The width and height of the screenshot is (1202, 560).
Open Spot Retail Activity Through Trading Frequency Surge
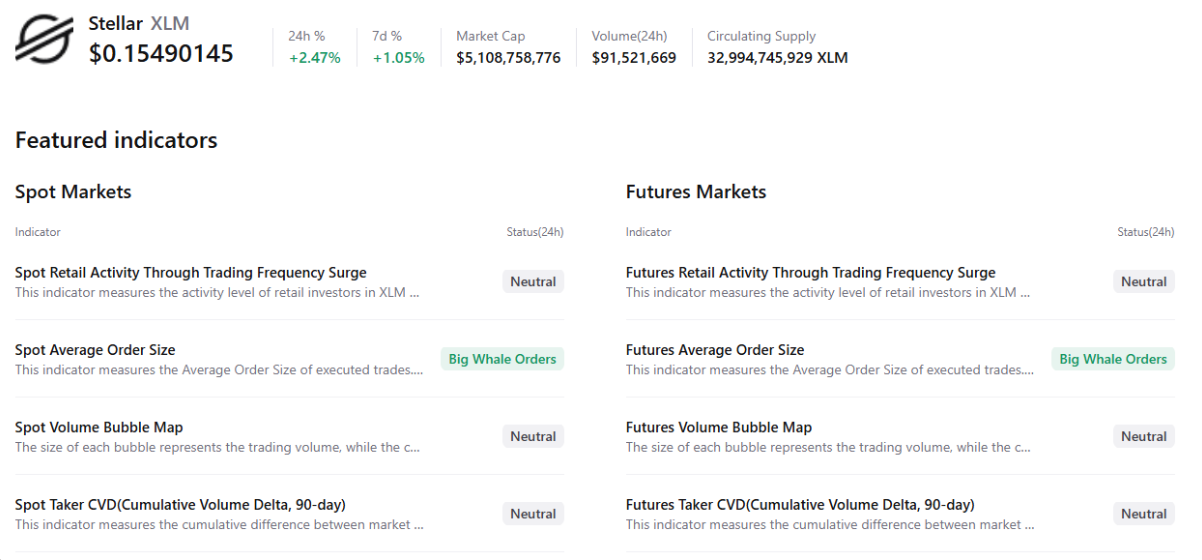(191, 273)
